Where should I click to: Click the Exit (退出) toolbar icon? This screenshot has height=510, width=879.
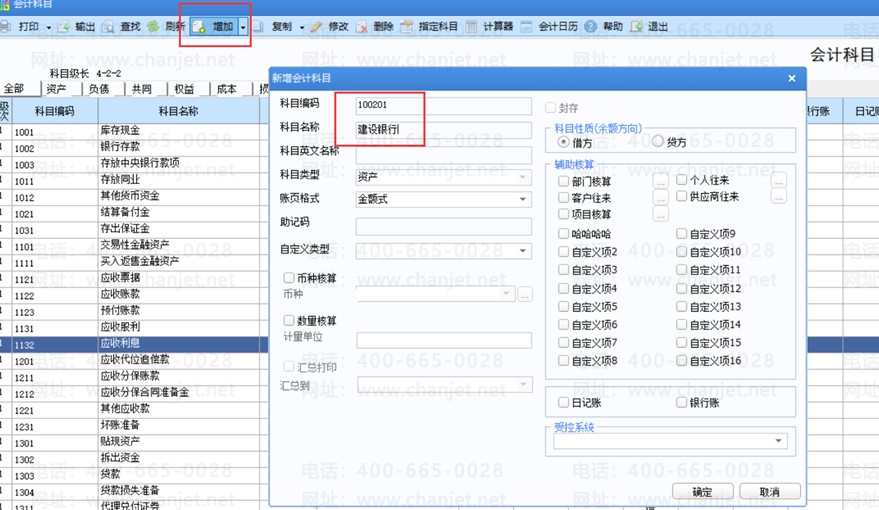click(x=637, y=26)
